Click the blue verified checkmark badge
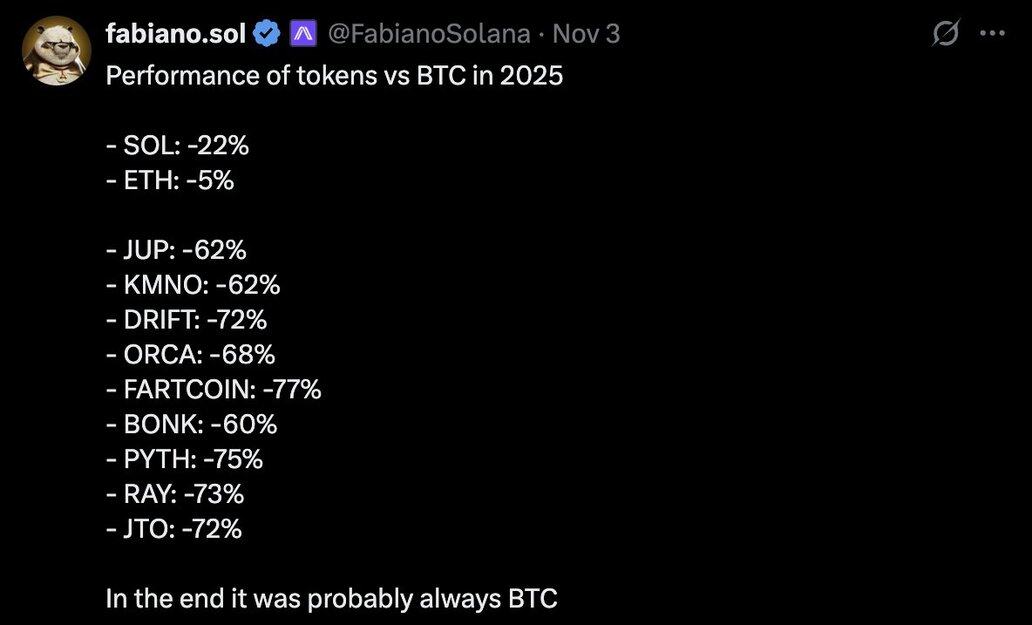The image size is (1032, 625). click(x=267, y=34)
